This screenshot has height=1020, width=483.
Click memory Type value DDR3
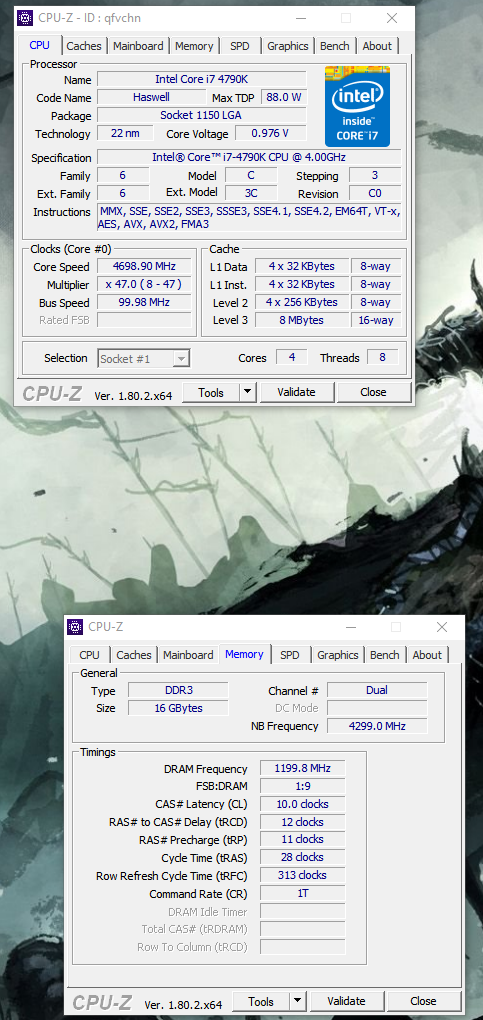pos(178,690)
